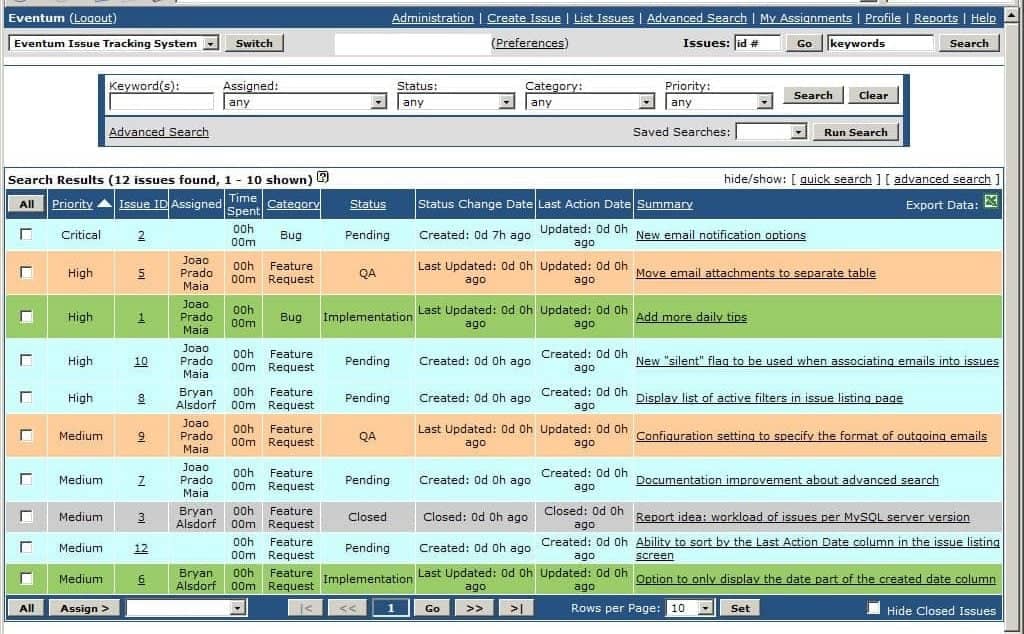1024x634 pixels.
Task: Check the box for issue 9
Action: pyautogui.click(x=26, y=435)
